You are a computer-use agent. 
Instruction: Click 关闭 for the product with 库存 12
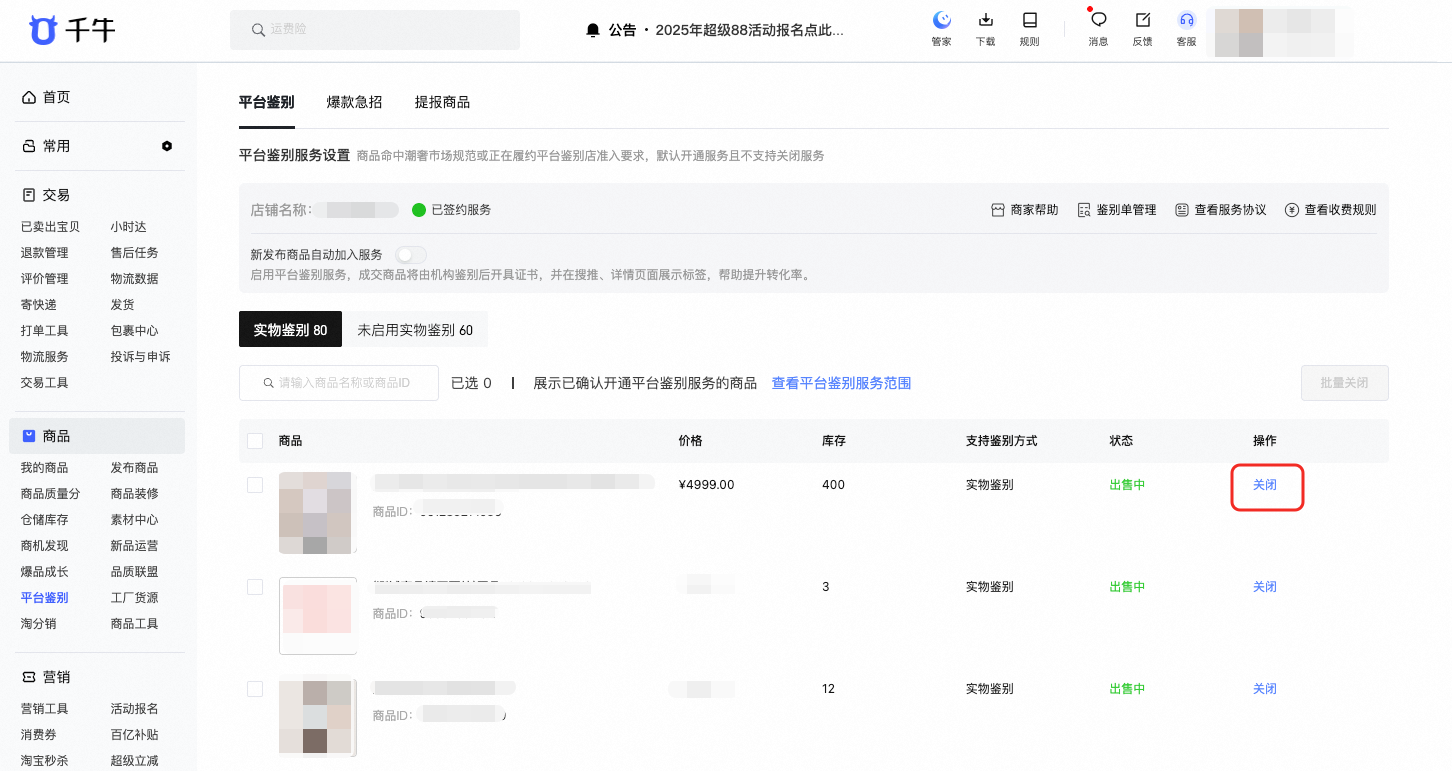pyautogui.click(x=1265, y=689)
